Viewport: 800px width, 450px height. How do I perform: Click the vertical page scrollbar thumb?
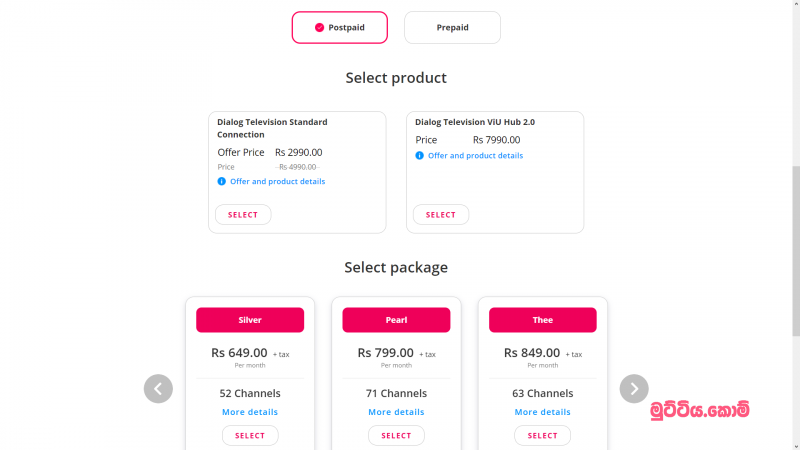click(796, 251)
